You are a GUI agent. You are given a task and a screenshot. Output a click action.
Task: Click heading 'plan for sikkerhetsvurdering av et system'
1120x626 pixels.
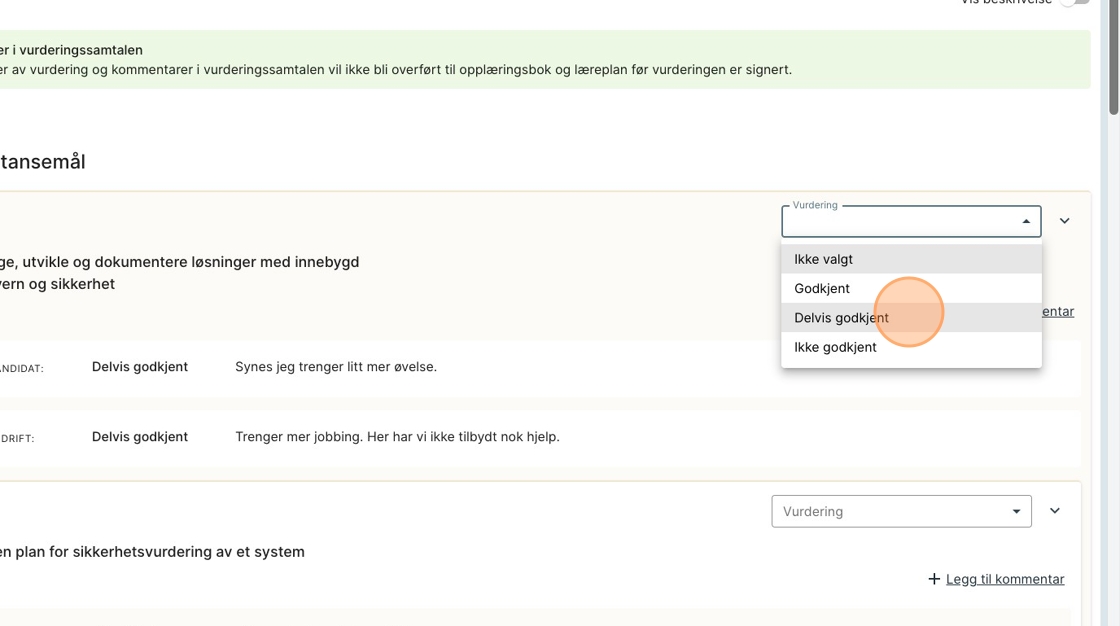click(x=155, y=552)
